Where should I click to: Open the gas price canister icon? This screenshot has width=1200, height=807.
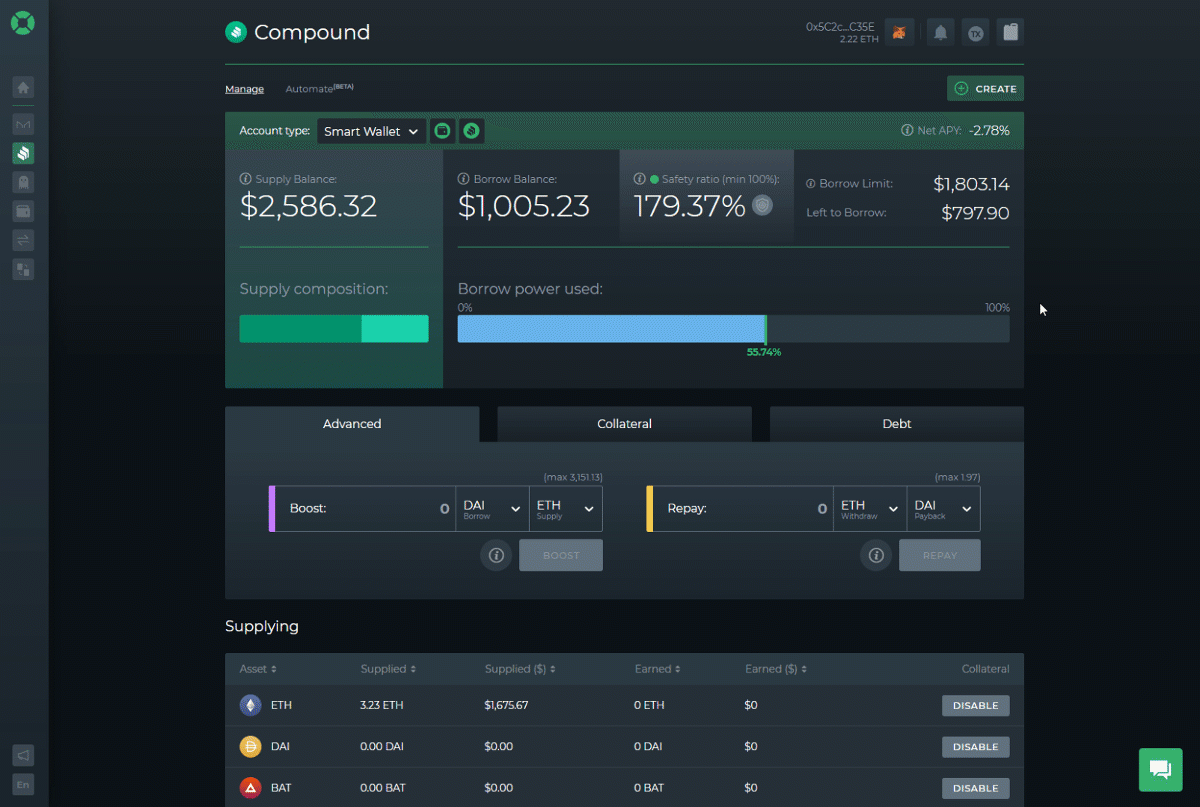coord(1011,32)
